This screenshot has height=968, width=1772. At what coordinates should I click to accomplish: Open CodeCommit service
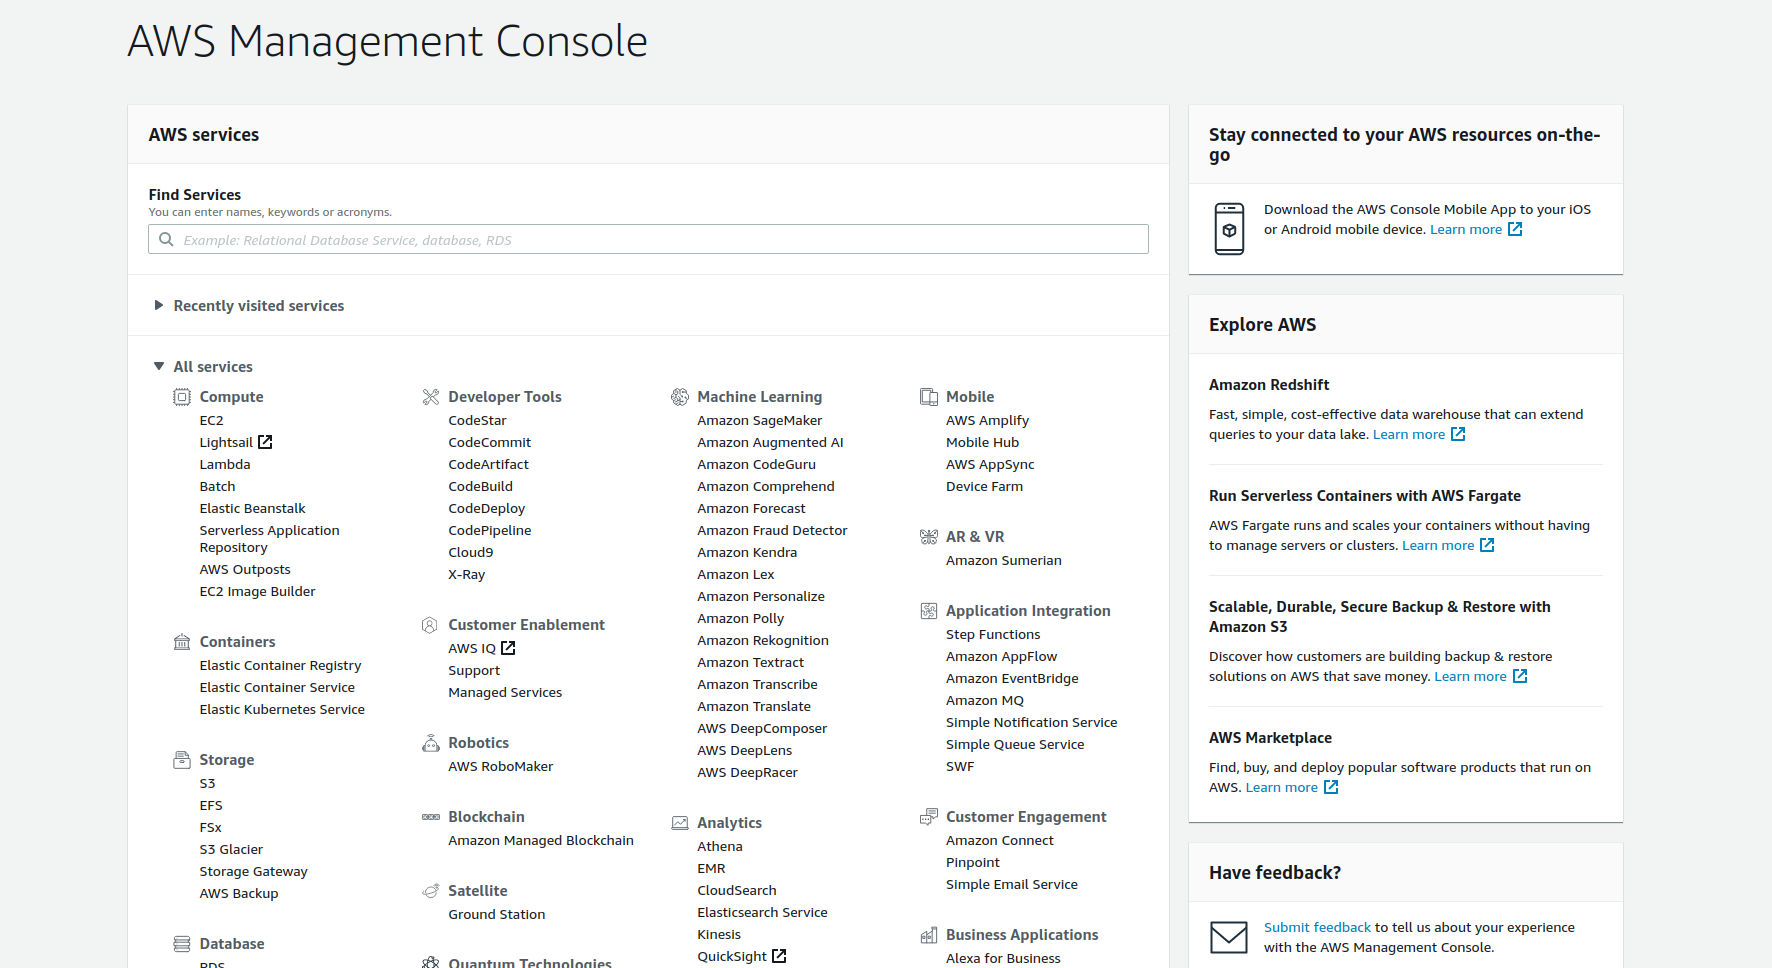pos(490,443)
